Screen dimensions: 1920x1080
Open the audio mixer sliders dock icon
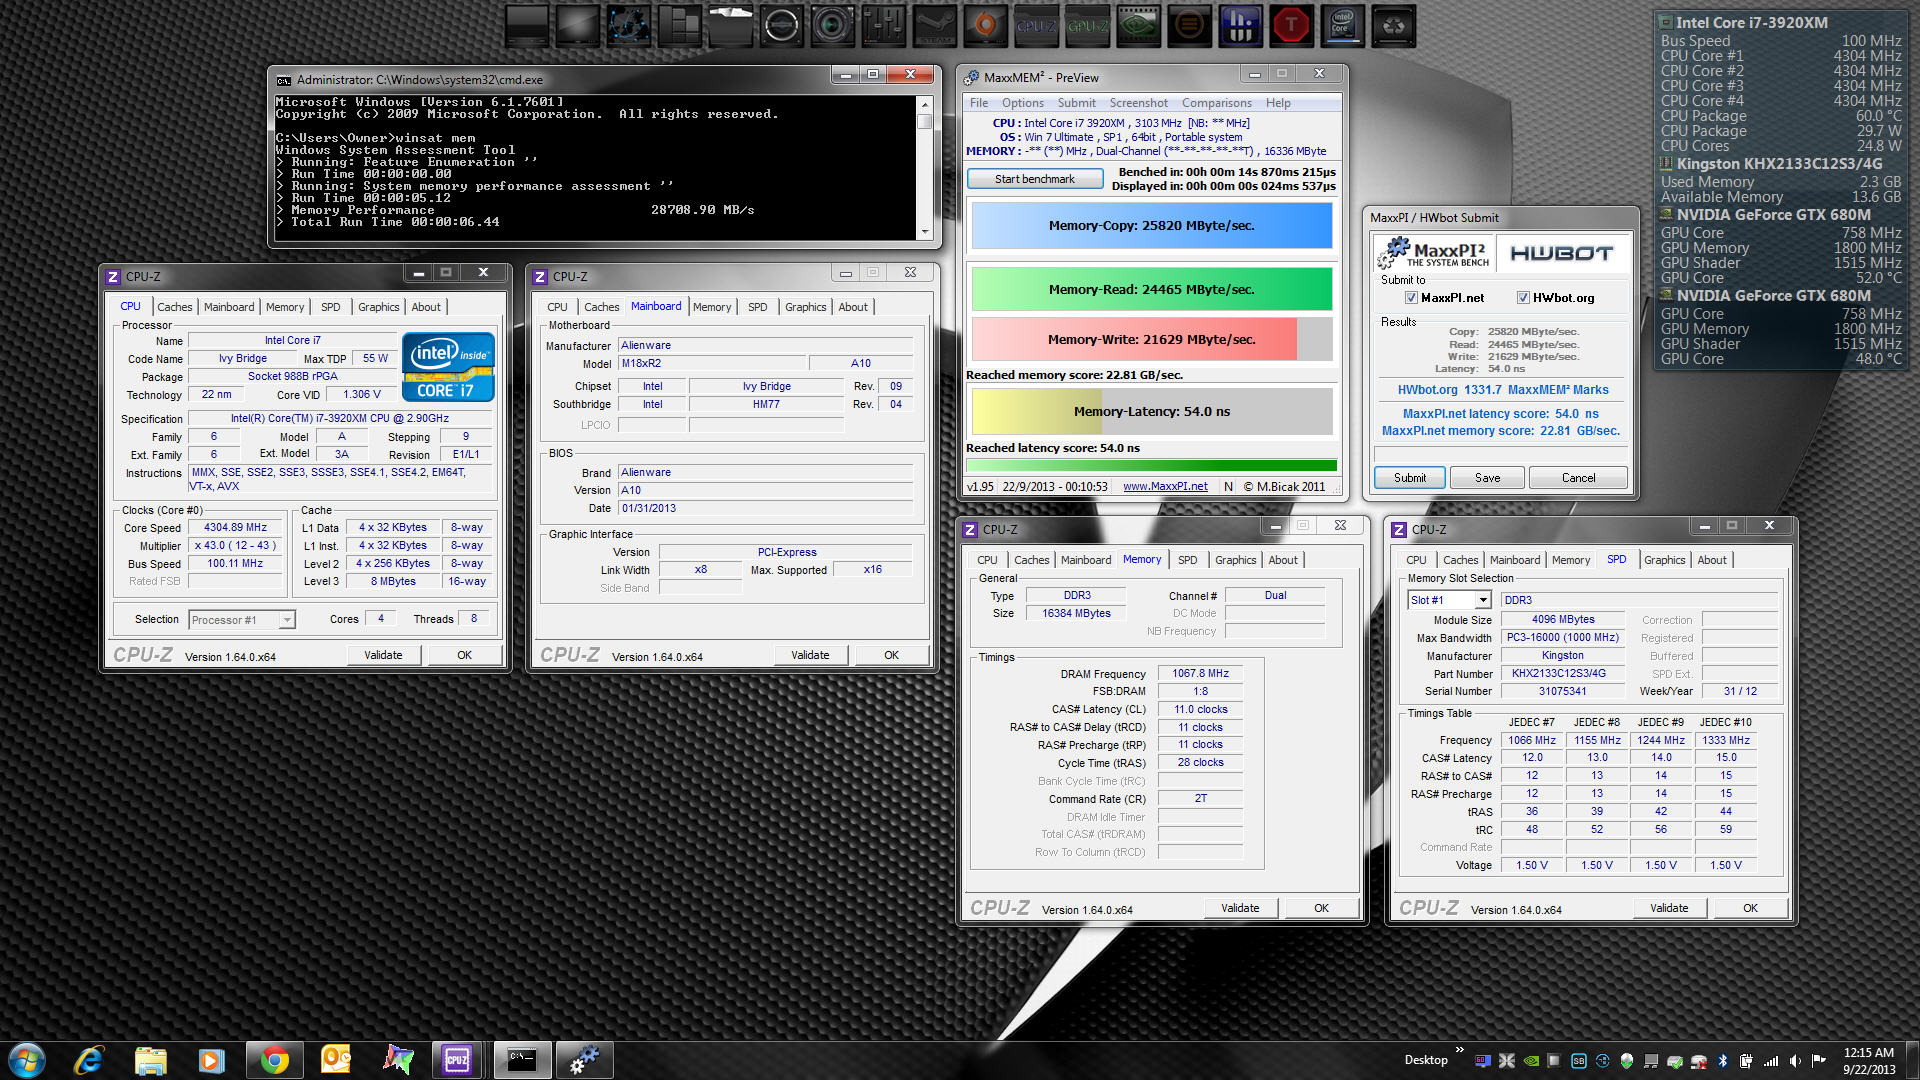[884, 26]
